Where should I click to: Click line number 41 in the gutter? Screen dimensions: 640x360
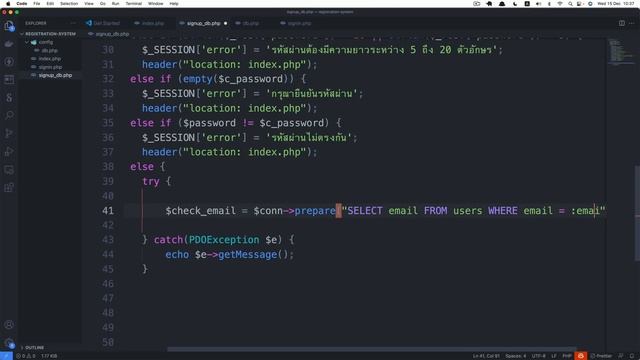[x=108, y=211]
